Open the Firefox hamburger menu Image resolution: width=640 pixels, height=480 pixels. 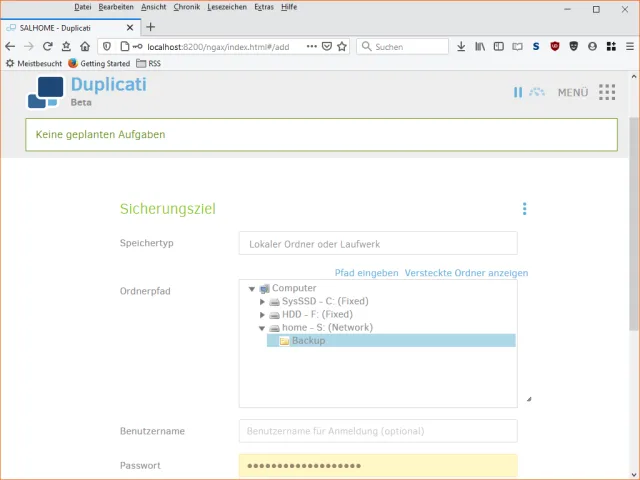(630, 47)
